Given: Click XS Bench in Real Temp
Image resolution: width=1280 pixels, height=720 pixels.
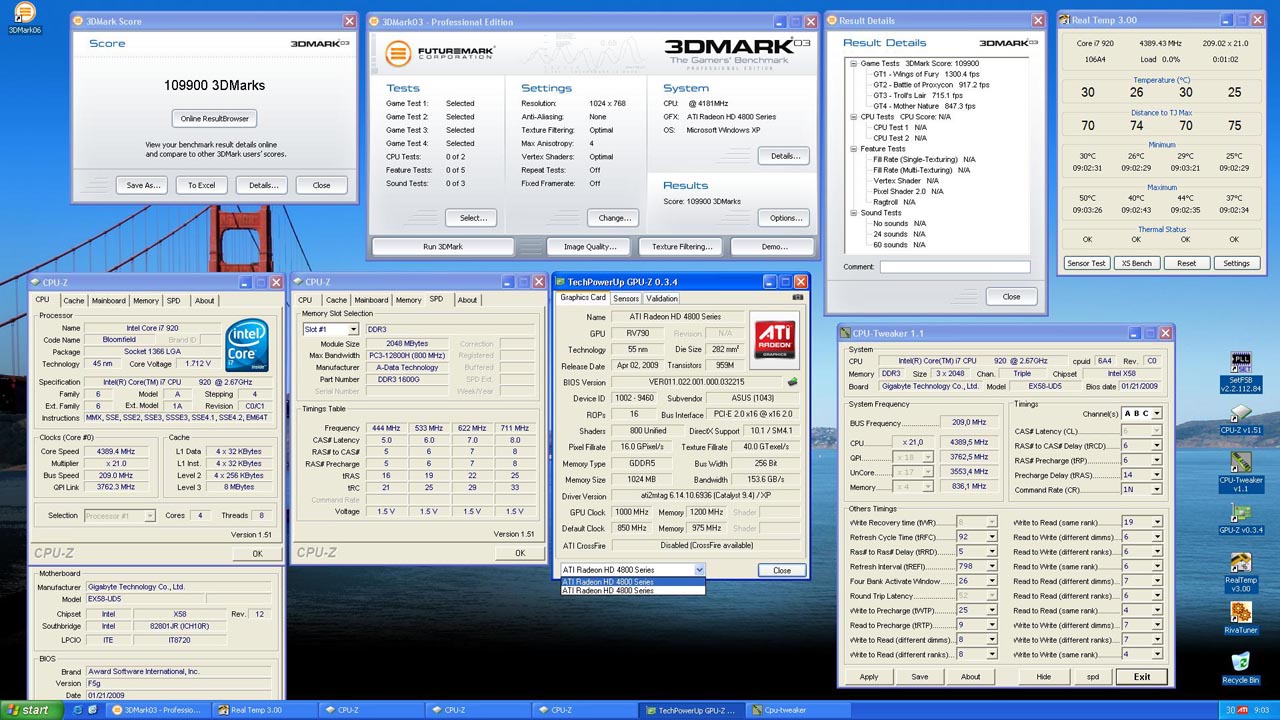Looking at the screenshot, I should point(1136,263).
